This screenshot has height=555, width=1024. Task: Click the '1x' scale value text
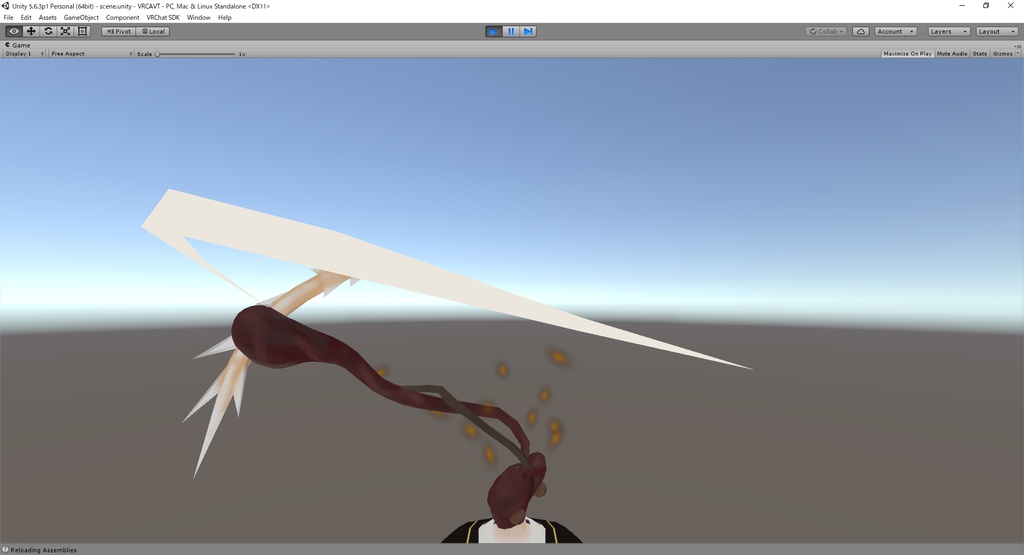pyautogui.click(x=242, y=54)
